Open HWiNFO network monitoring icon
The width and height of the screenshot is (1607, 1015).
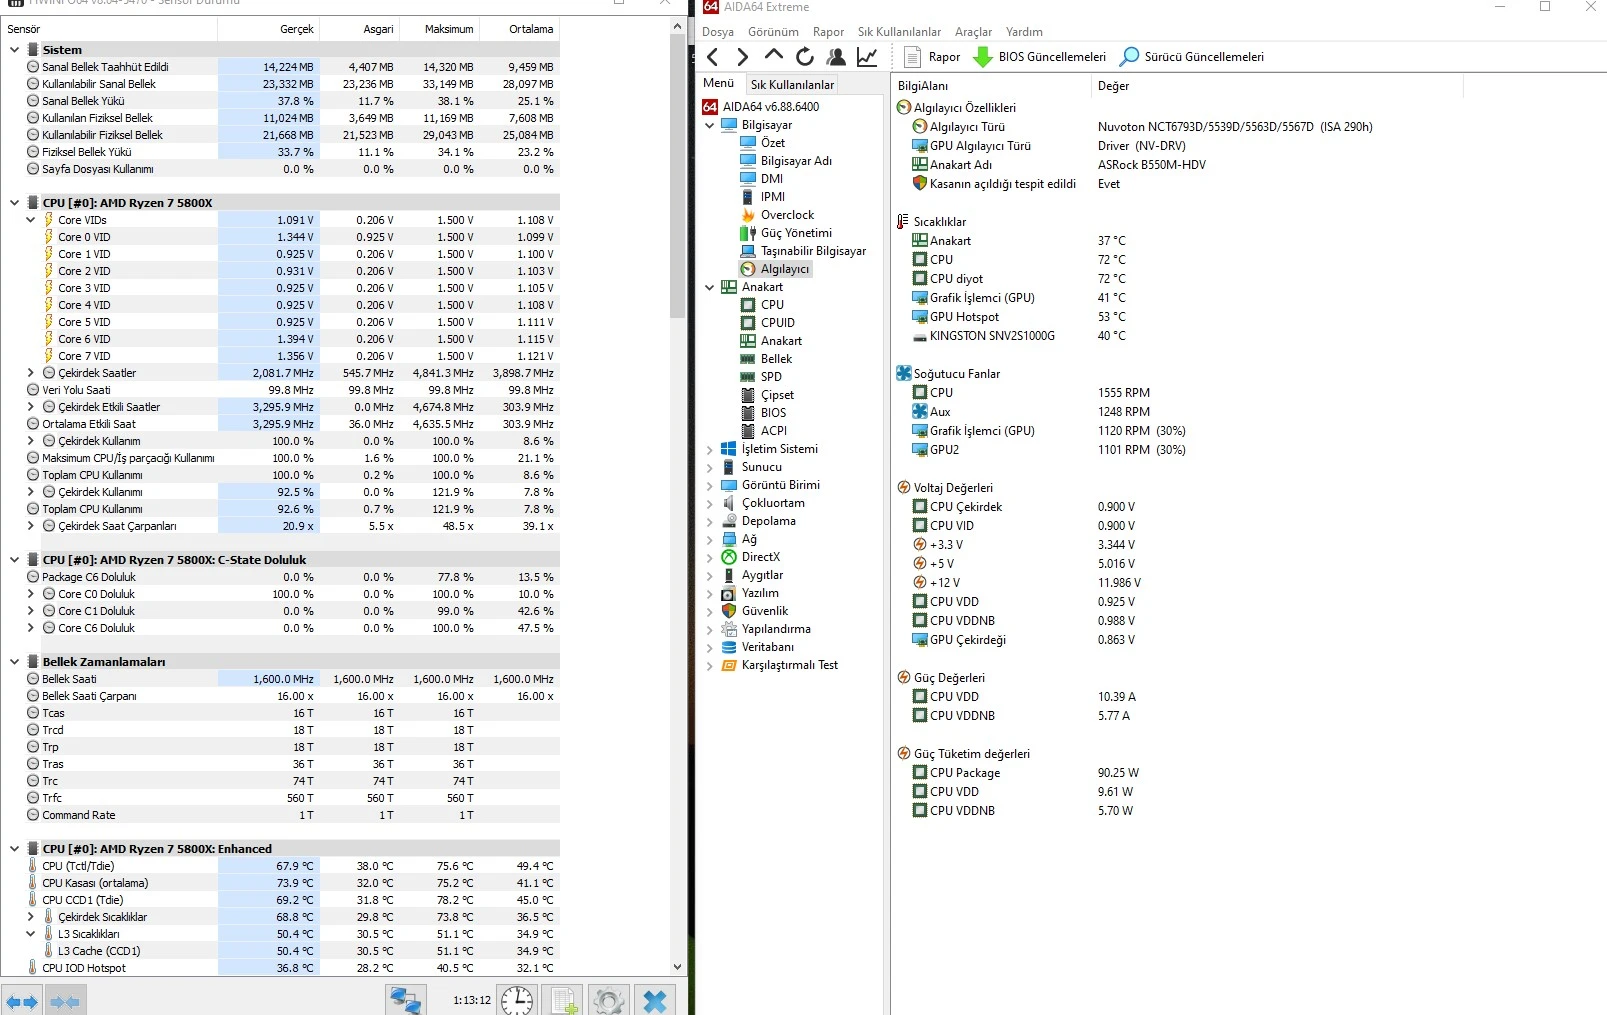pos(406,1000)
